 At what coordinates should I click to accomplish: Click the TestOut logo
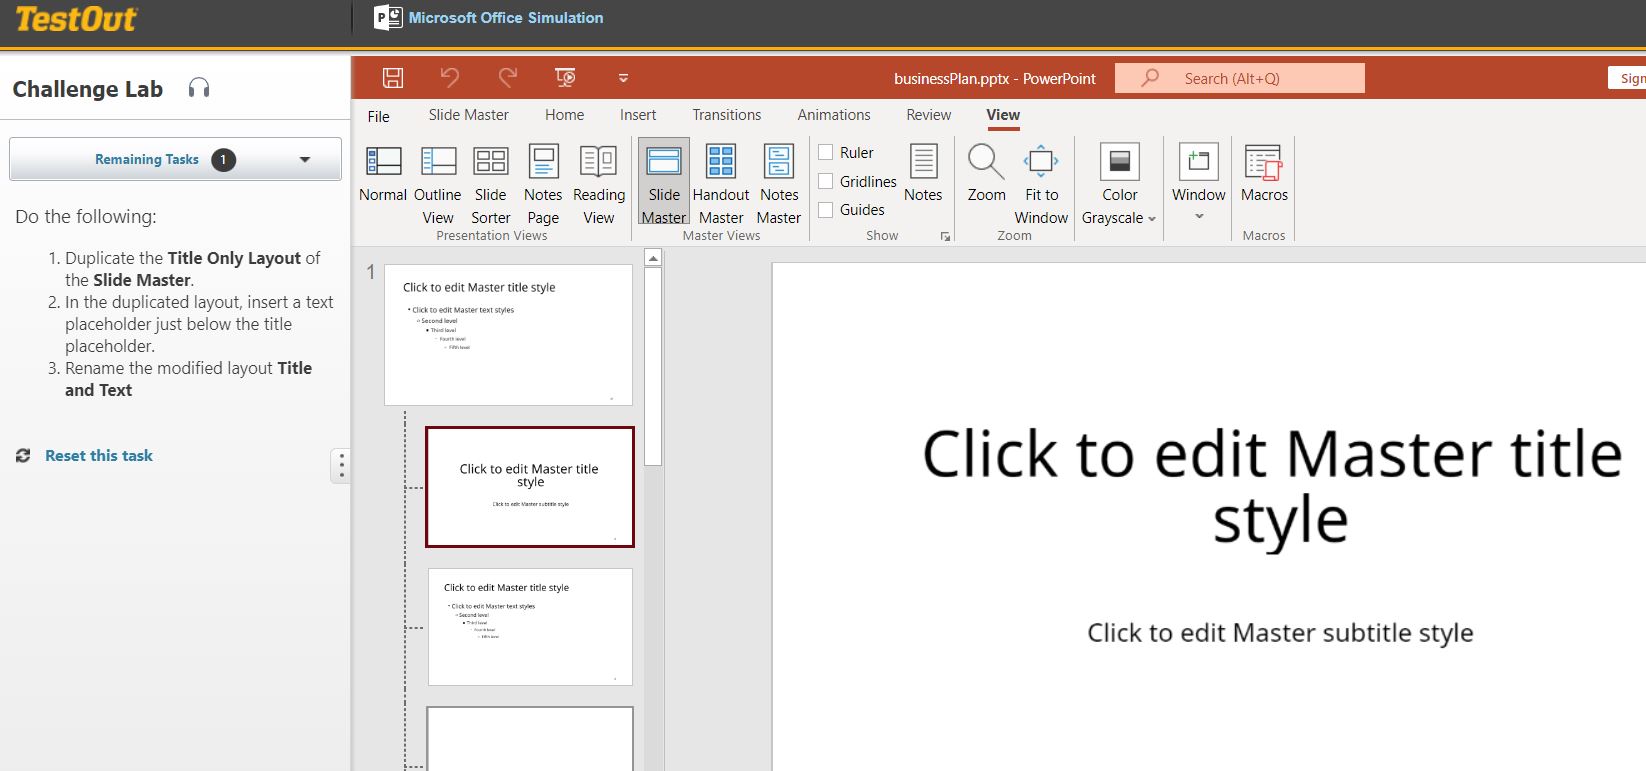(76, 19)
